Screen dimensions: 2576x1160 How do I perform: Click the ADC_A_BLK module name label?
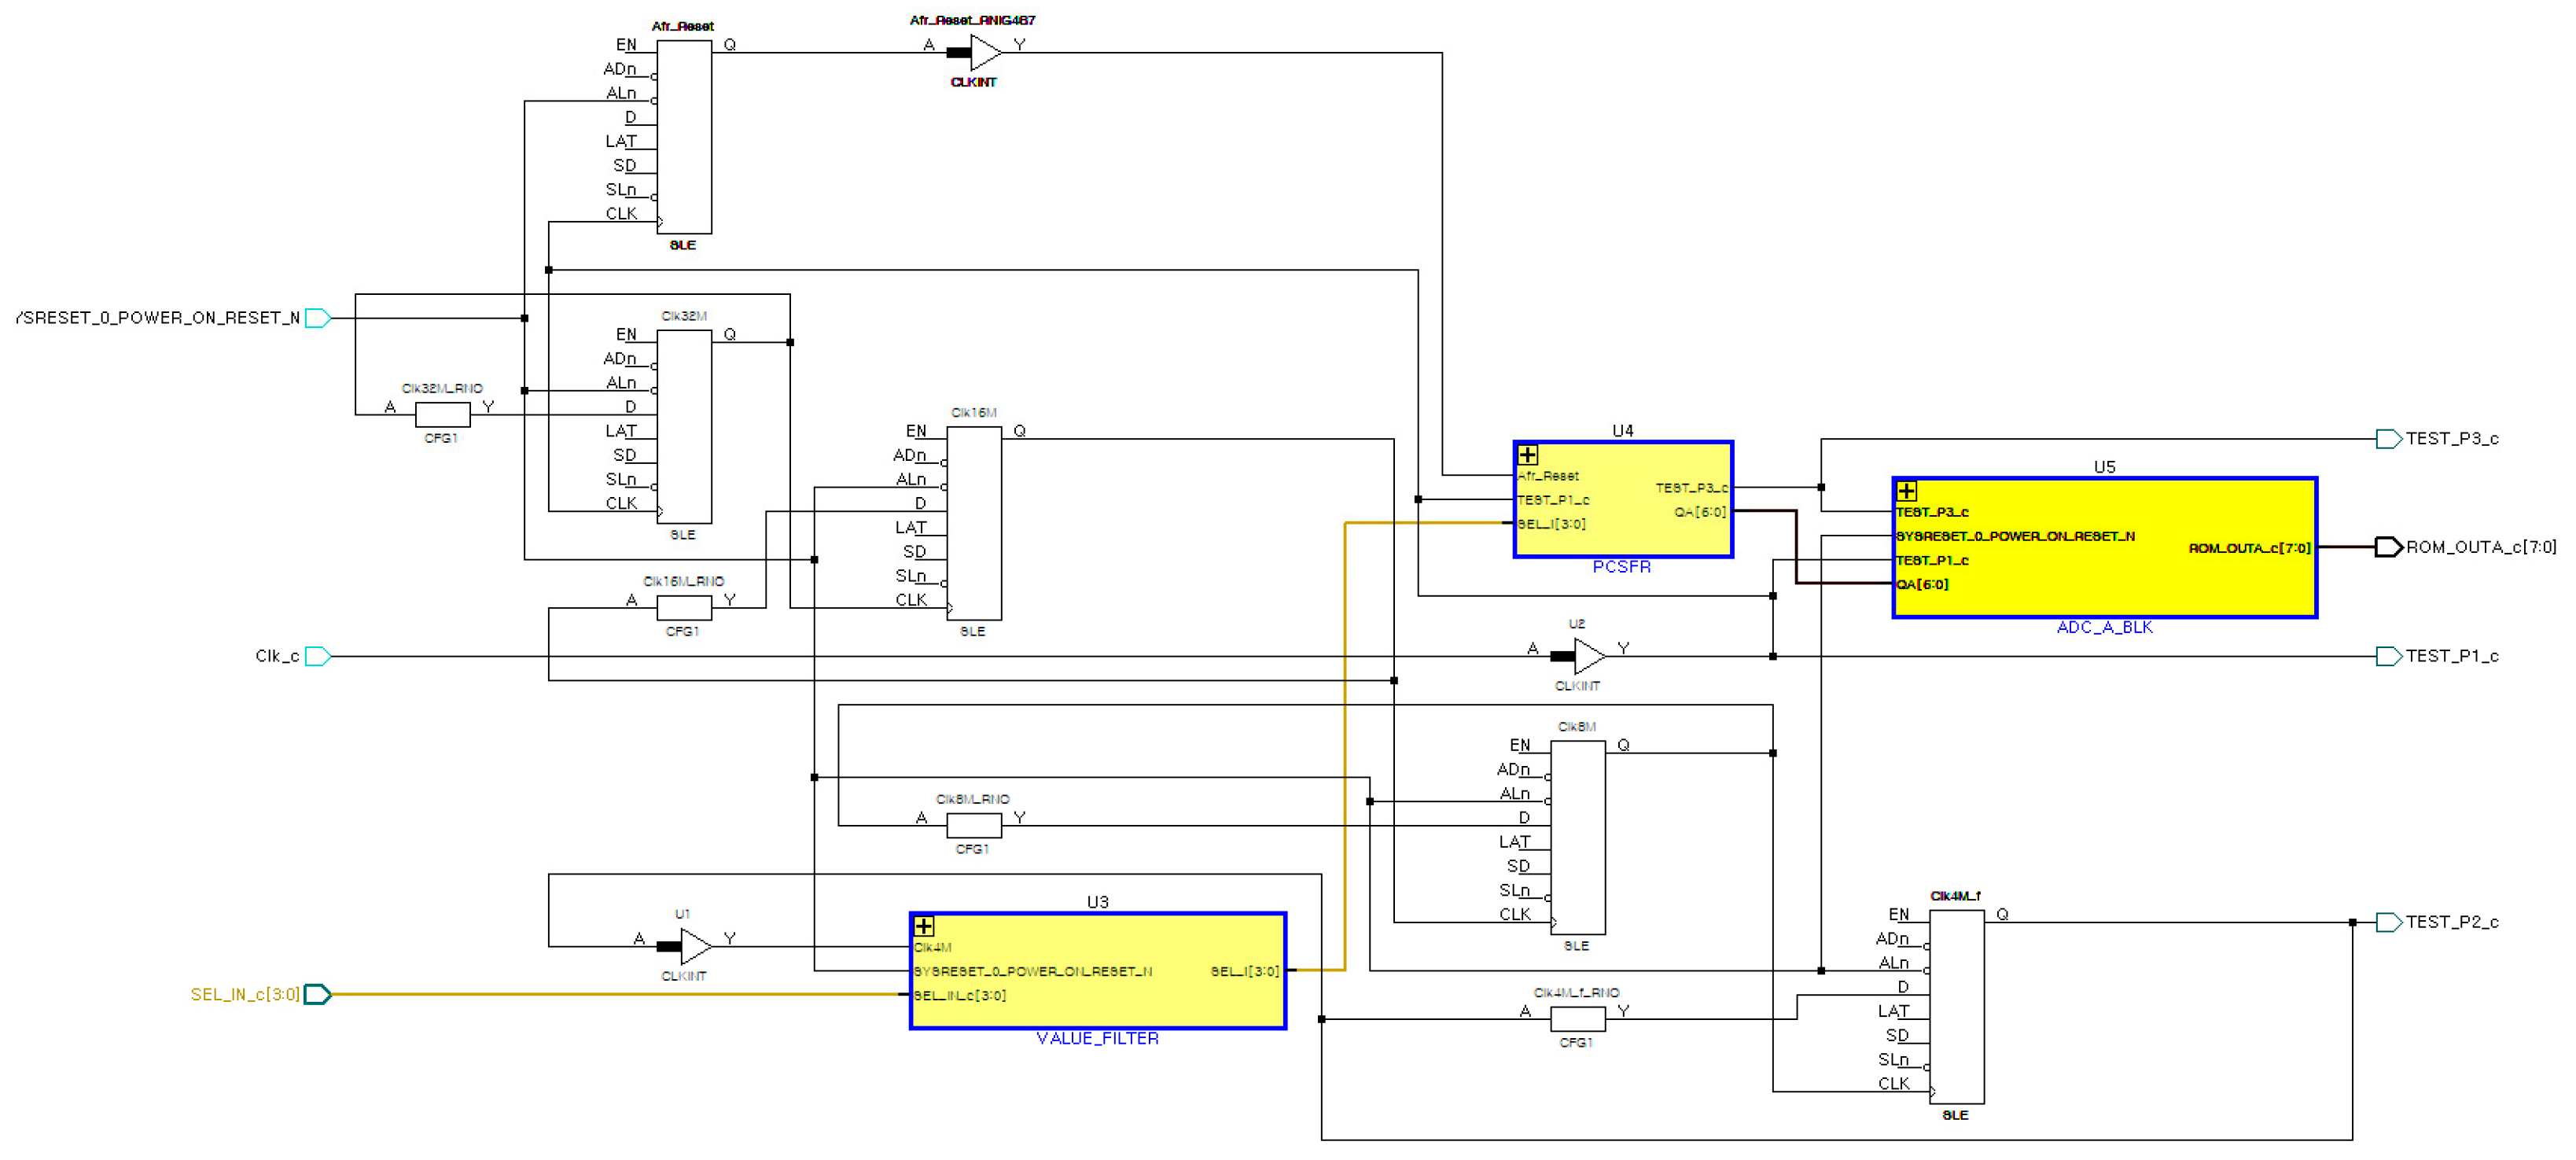(2104, 627)
